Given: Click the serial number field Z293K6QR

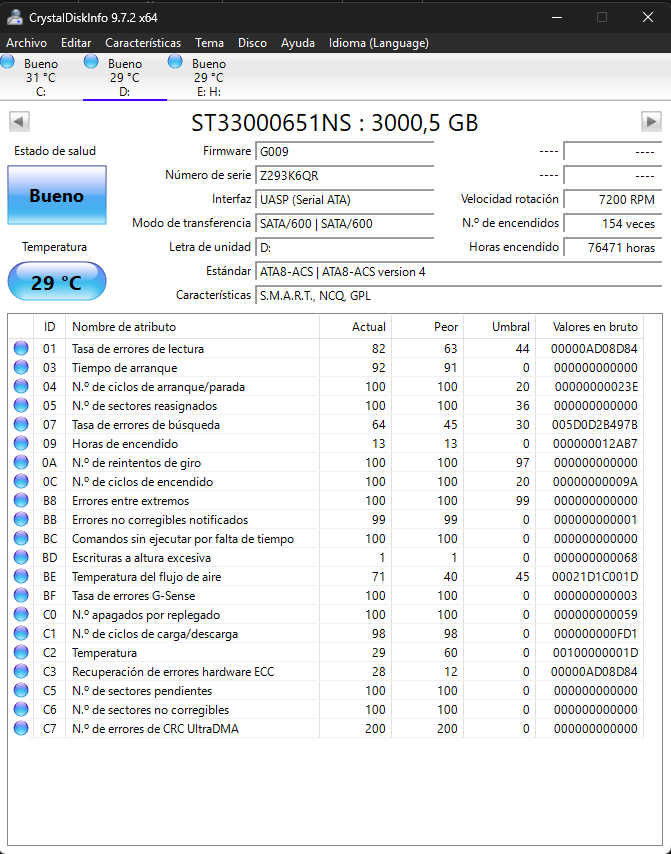Looking at the screenshot, I should point(344,175).
